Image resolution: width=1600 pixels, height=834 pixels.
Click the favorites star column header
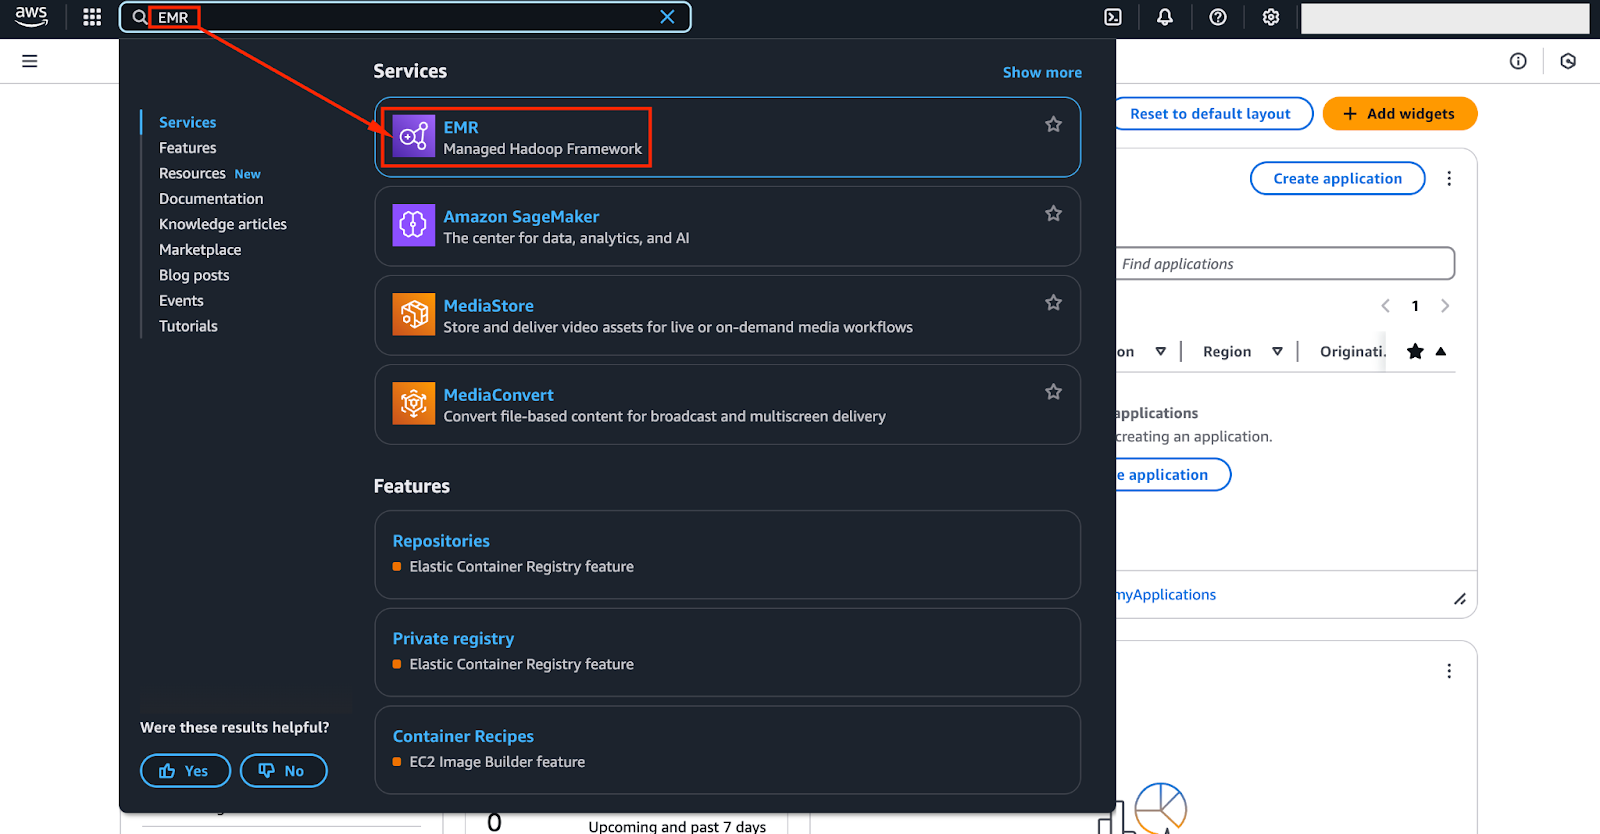pos(1415,351)
